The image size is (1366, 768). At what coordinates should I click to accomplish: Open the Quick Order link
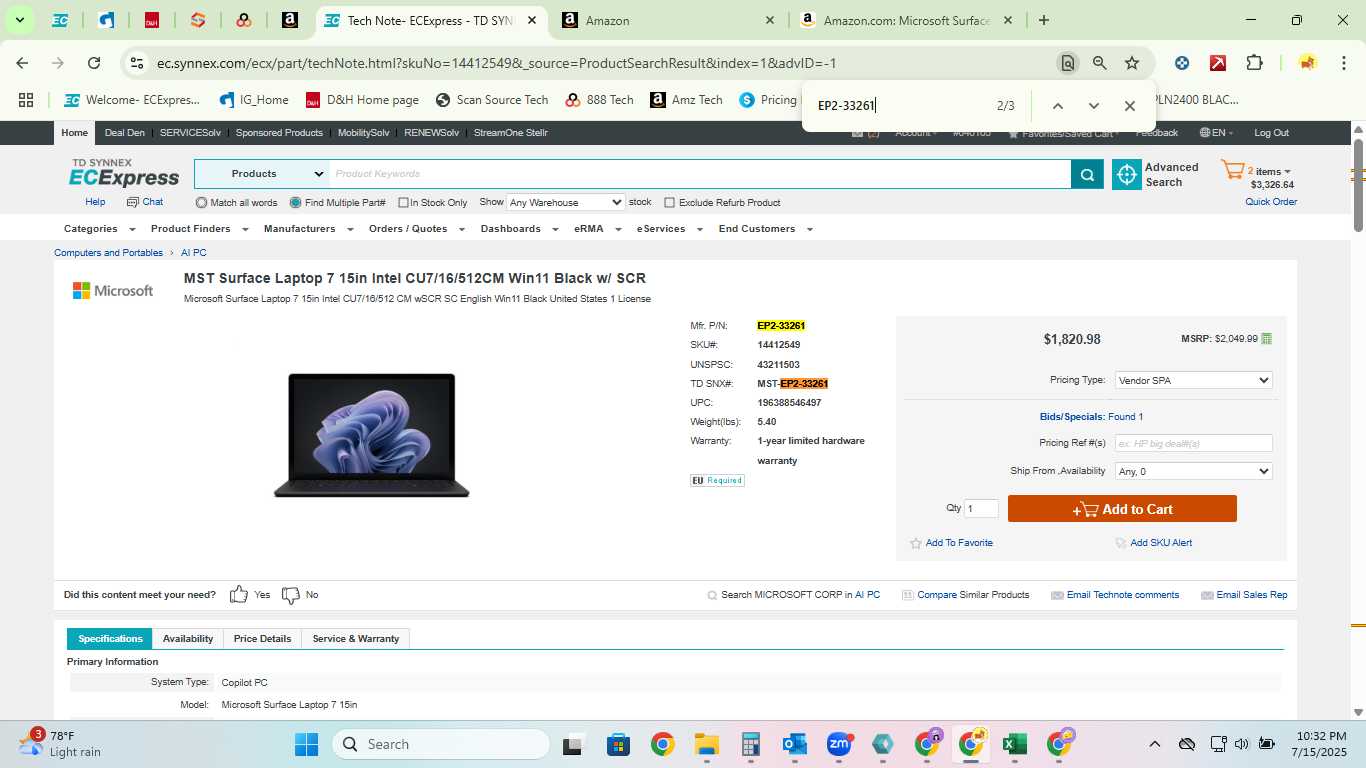(x=1271, y=202)
